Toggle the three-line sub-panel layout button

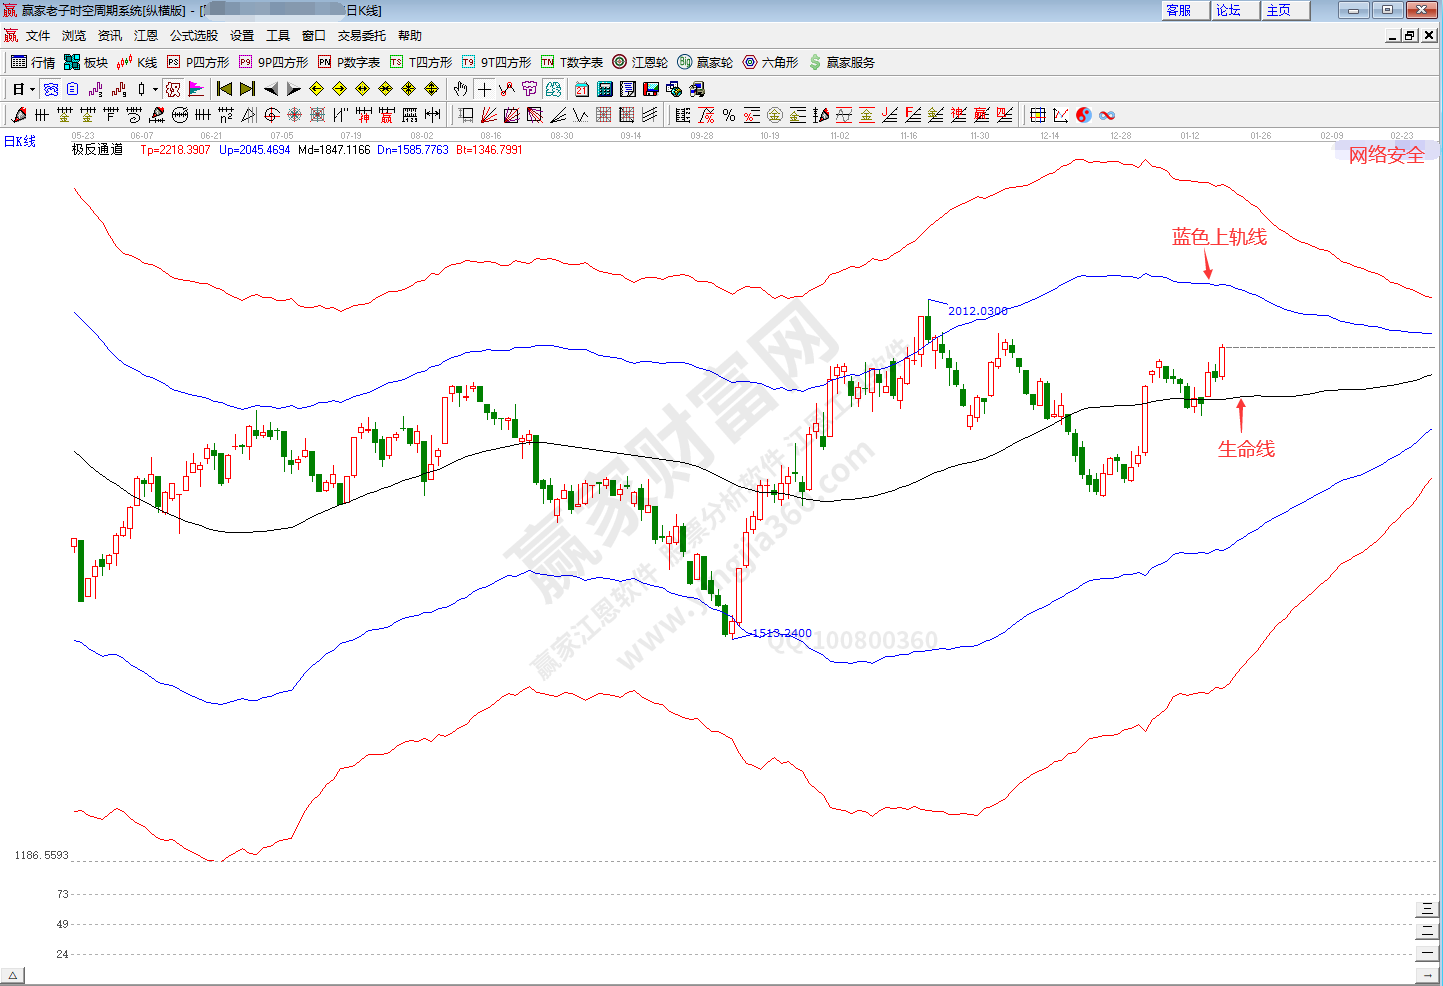pos(1427,909)
